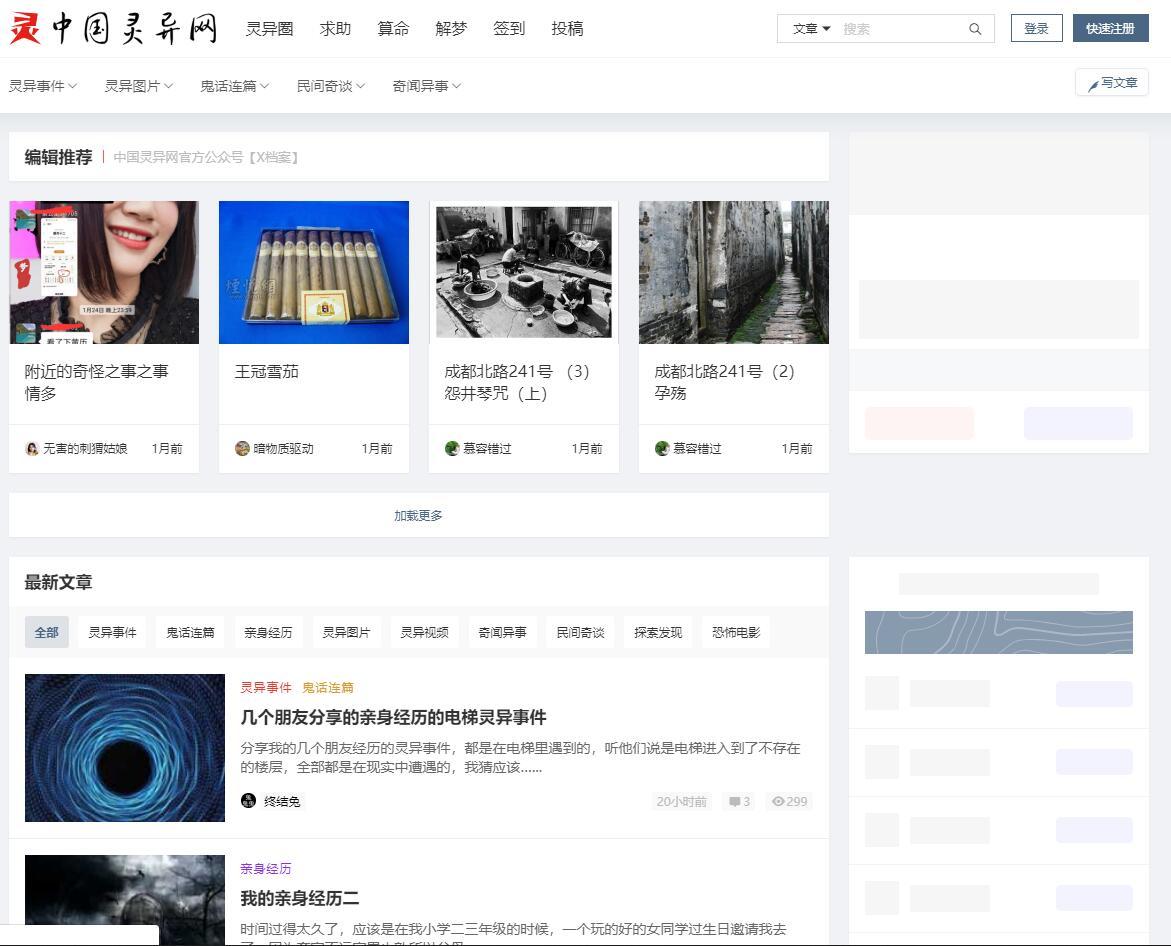Viewport: 1171px width, 946px height.
Task: Expand the 灵异事件 navigation dropdown
Action: [x=43, y=86]
